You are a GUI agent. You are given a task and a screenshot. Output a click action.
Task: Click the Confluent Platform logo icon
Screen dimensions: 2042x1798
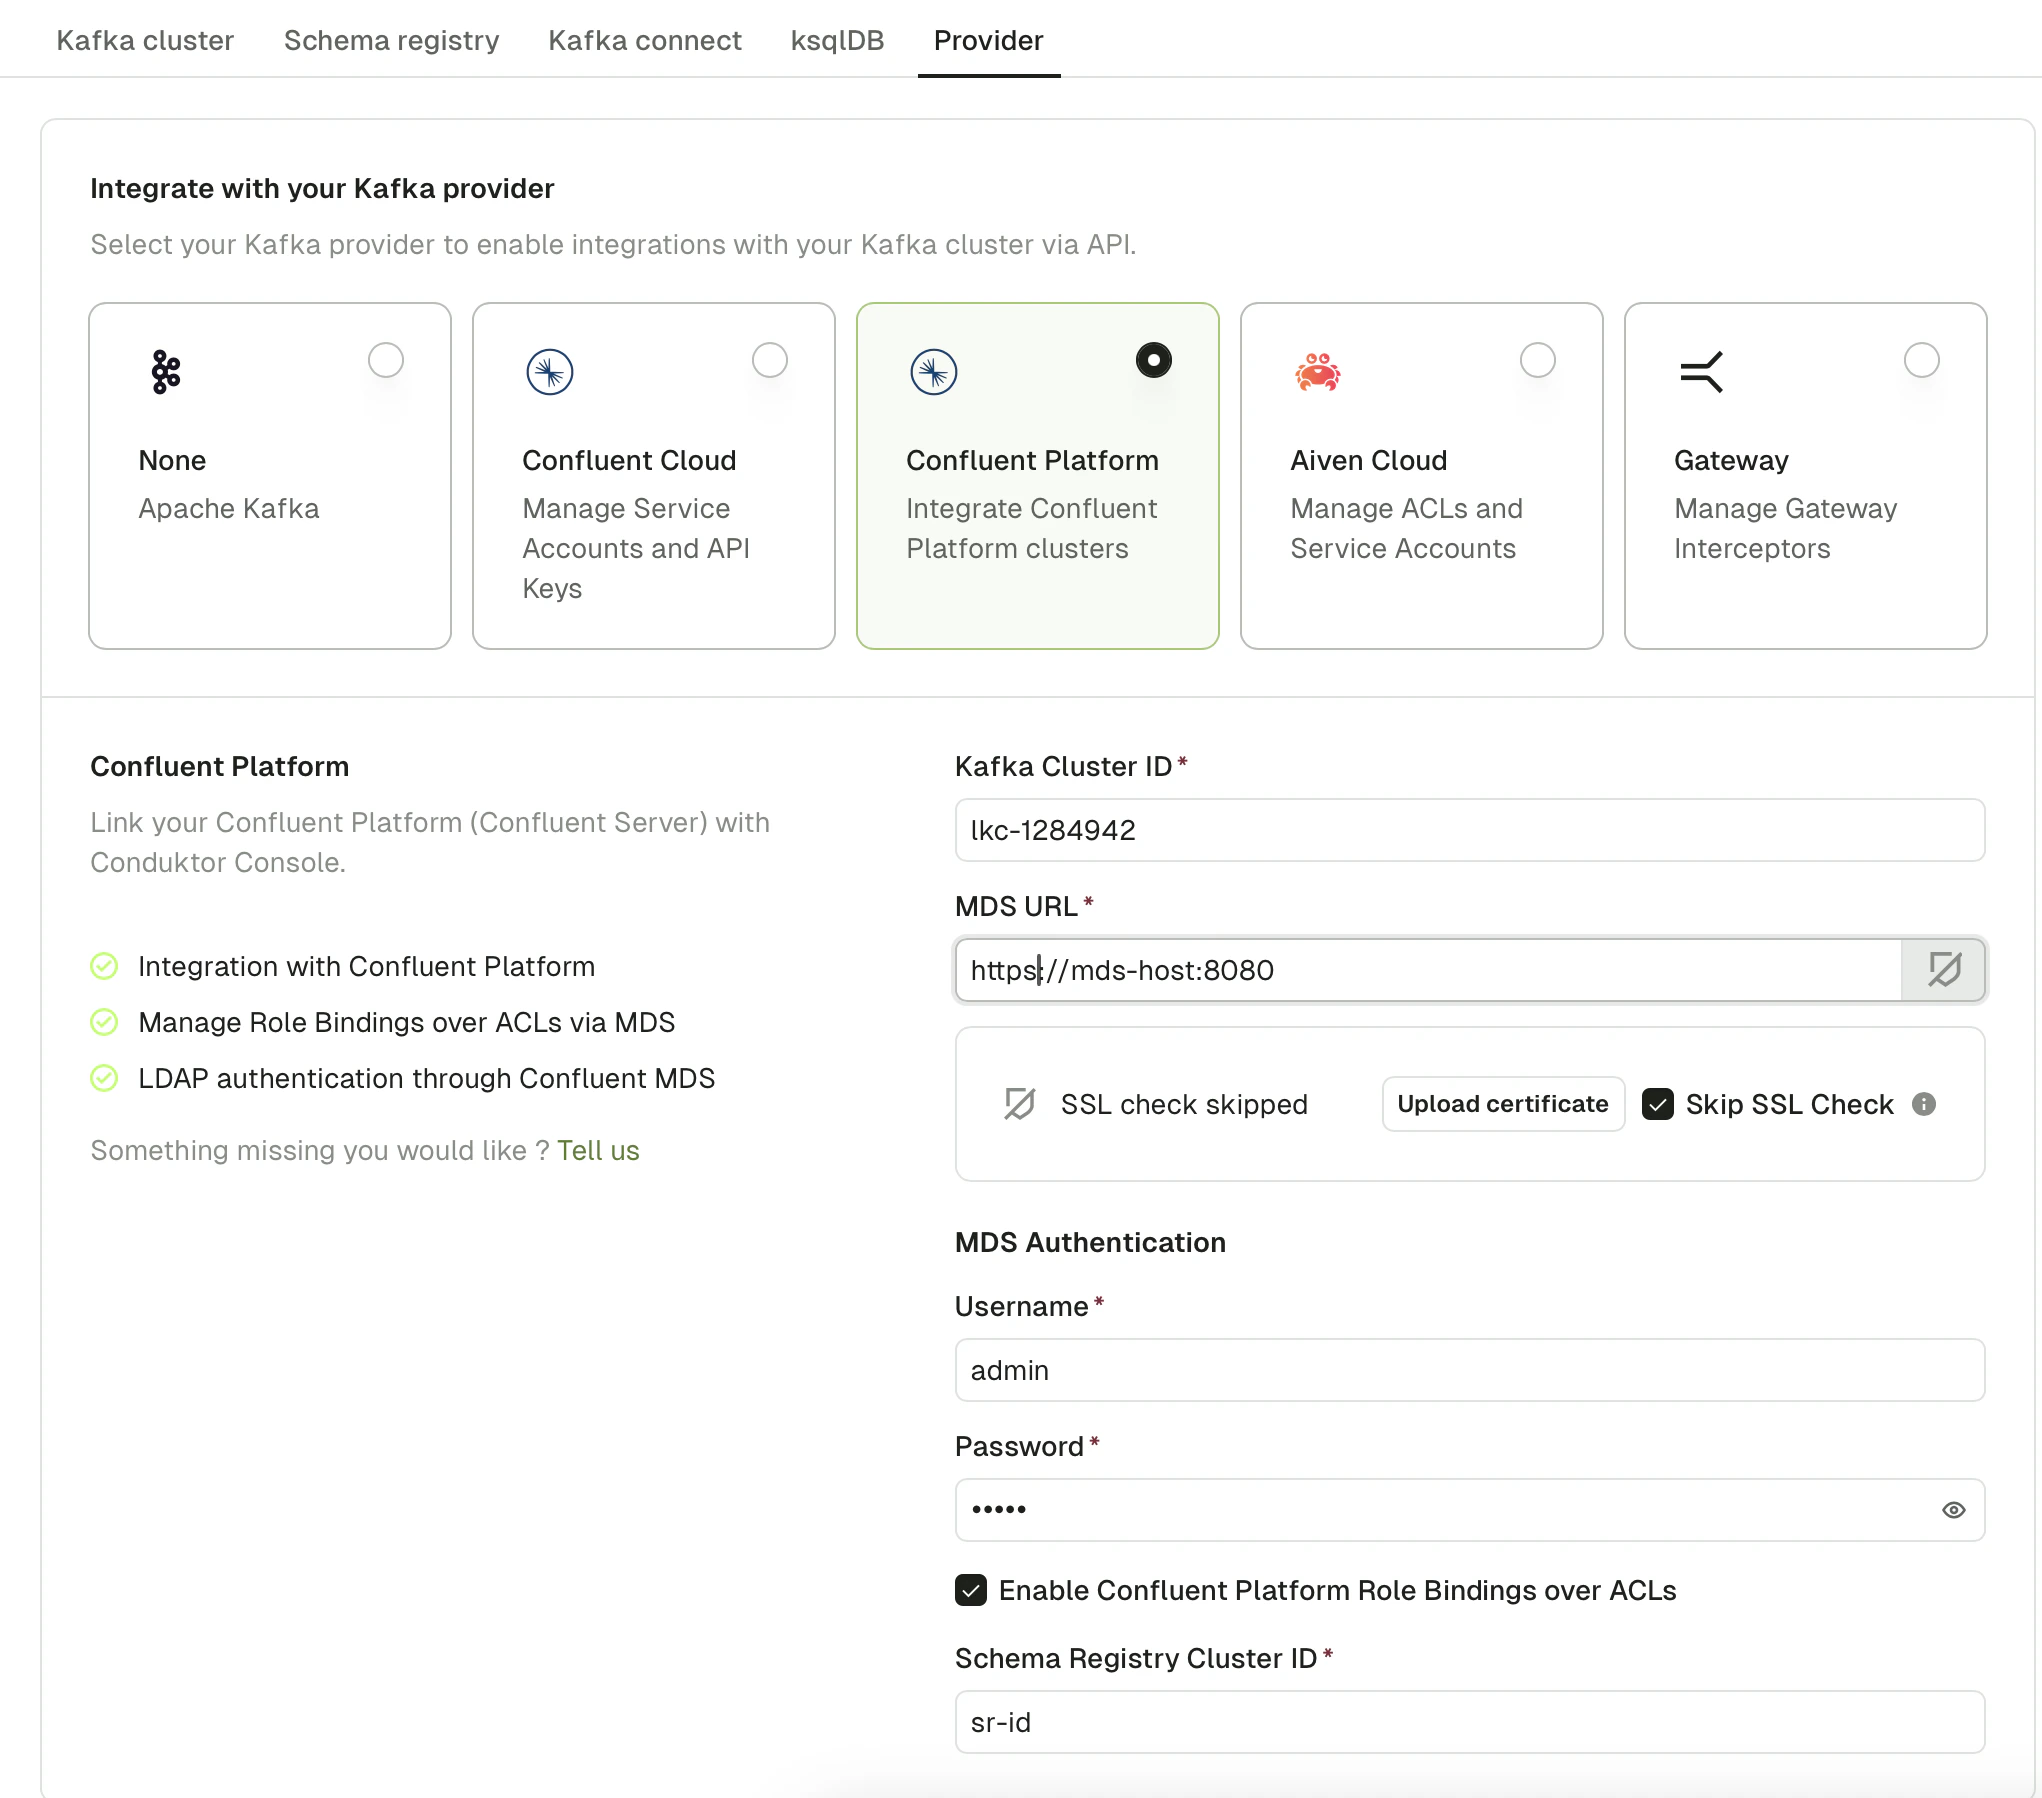click(x=934, y=372)
